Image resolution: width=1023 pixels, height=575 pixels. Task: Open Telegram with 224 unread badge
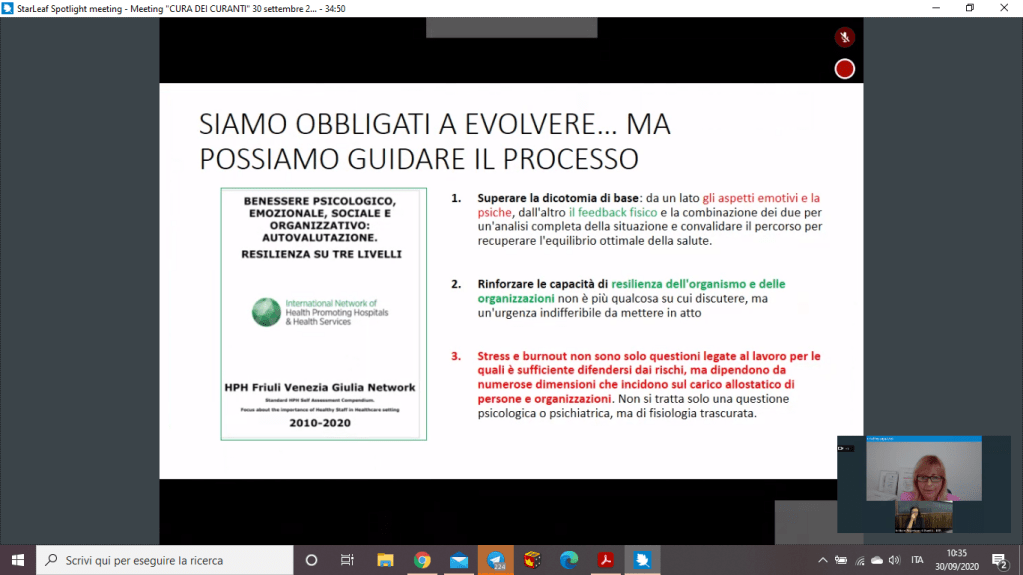tap(495, 560)
